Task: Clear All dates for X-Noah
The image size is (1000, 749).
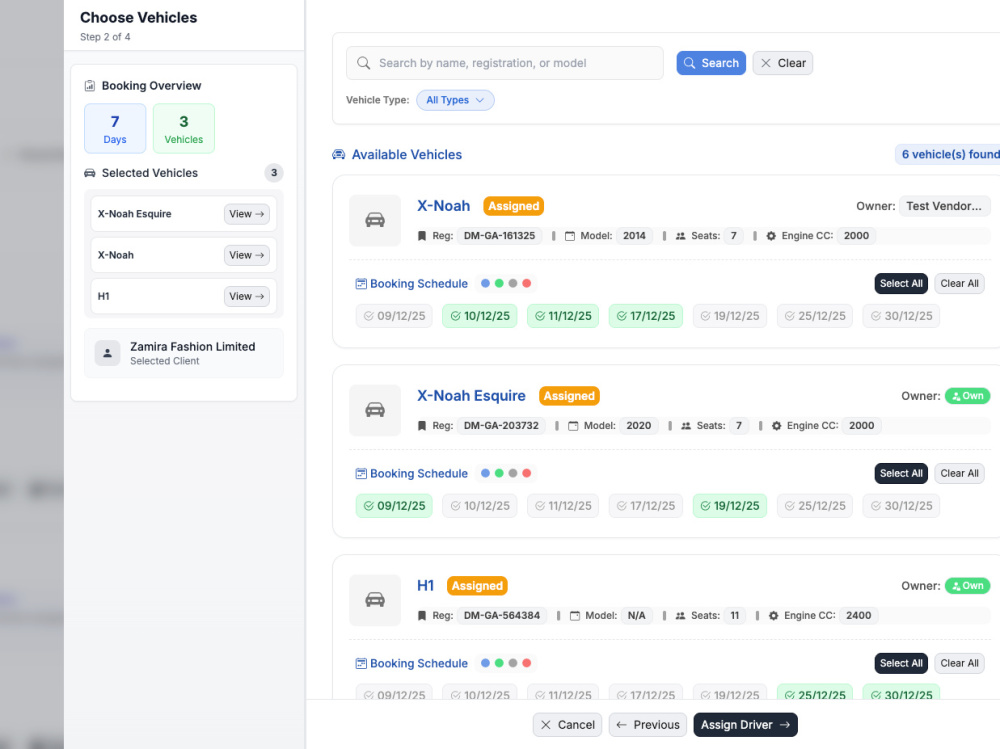Action: pyautogui.click(x=959, y=283)
